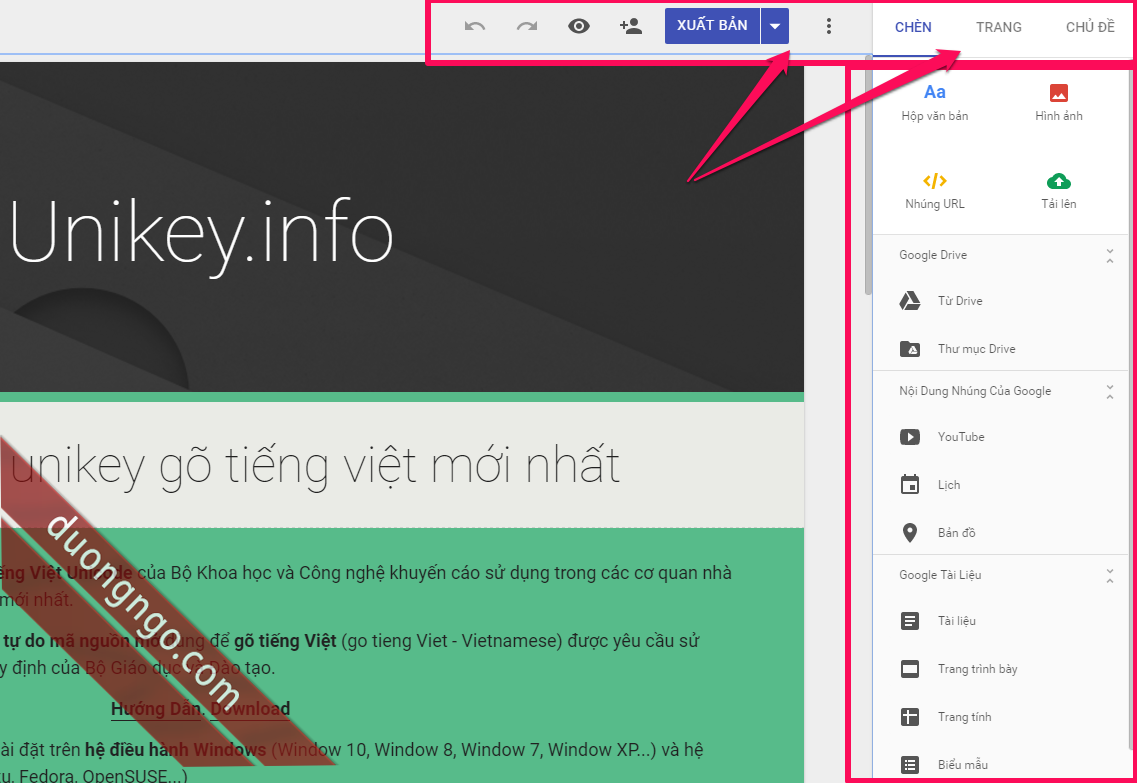Insert a document (Tài liệu)
The image size is (1137, 783).
(1001, 621)
